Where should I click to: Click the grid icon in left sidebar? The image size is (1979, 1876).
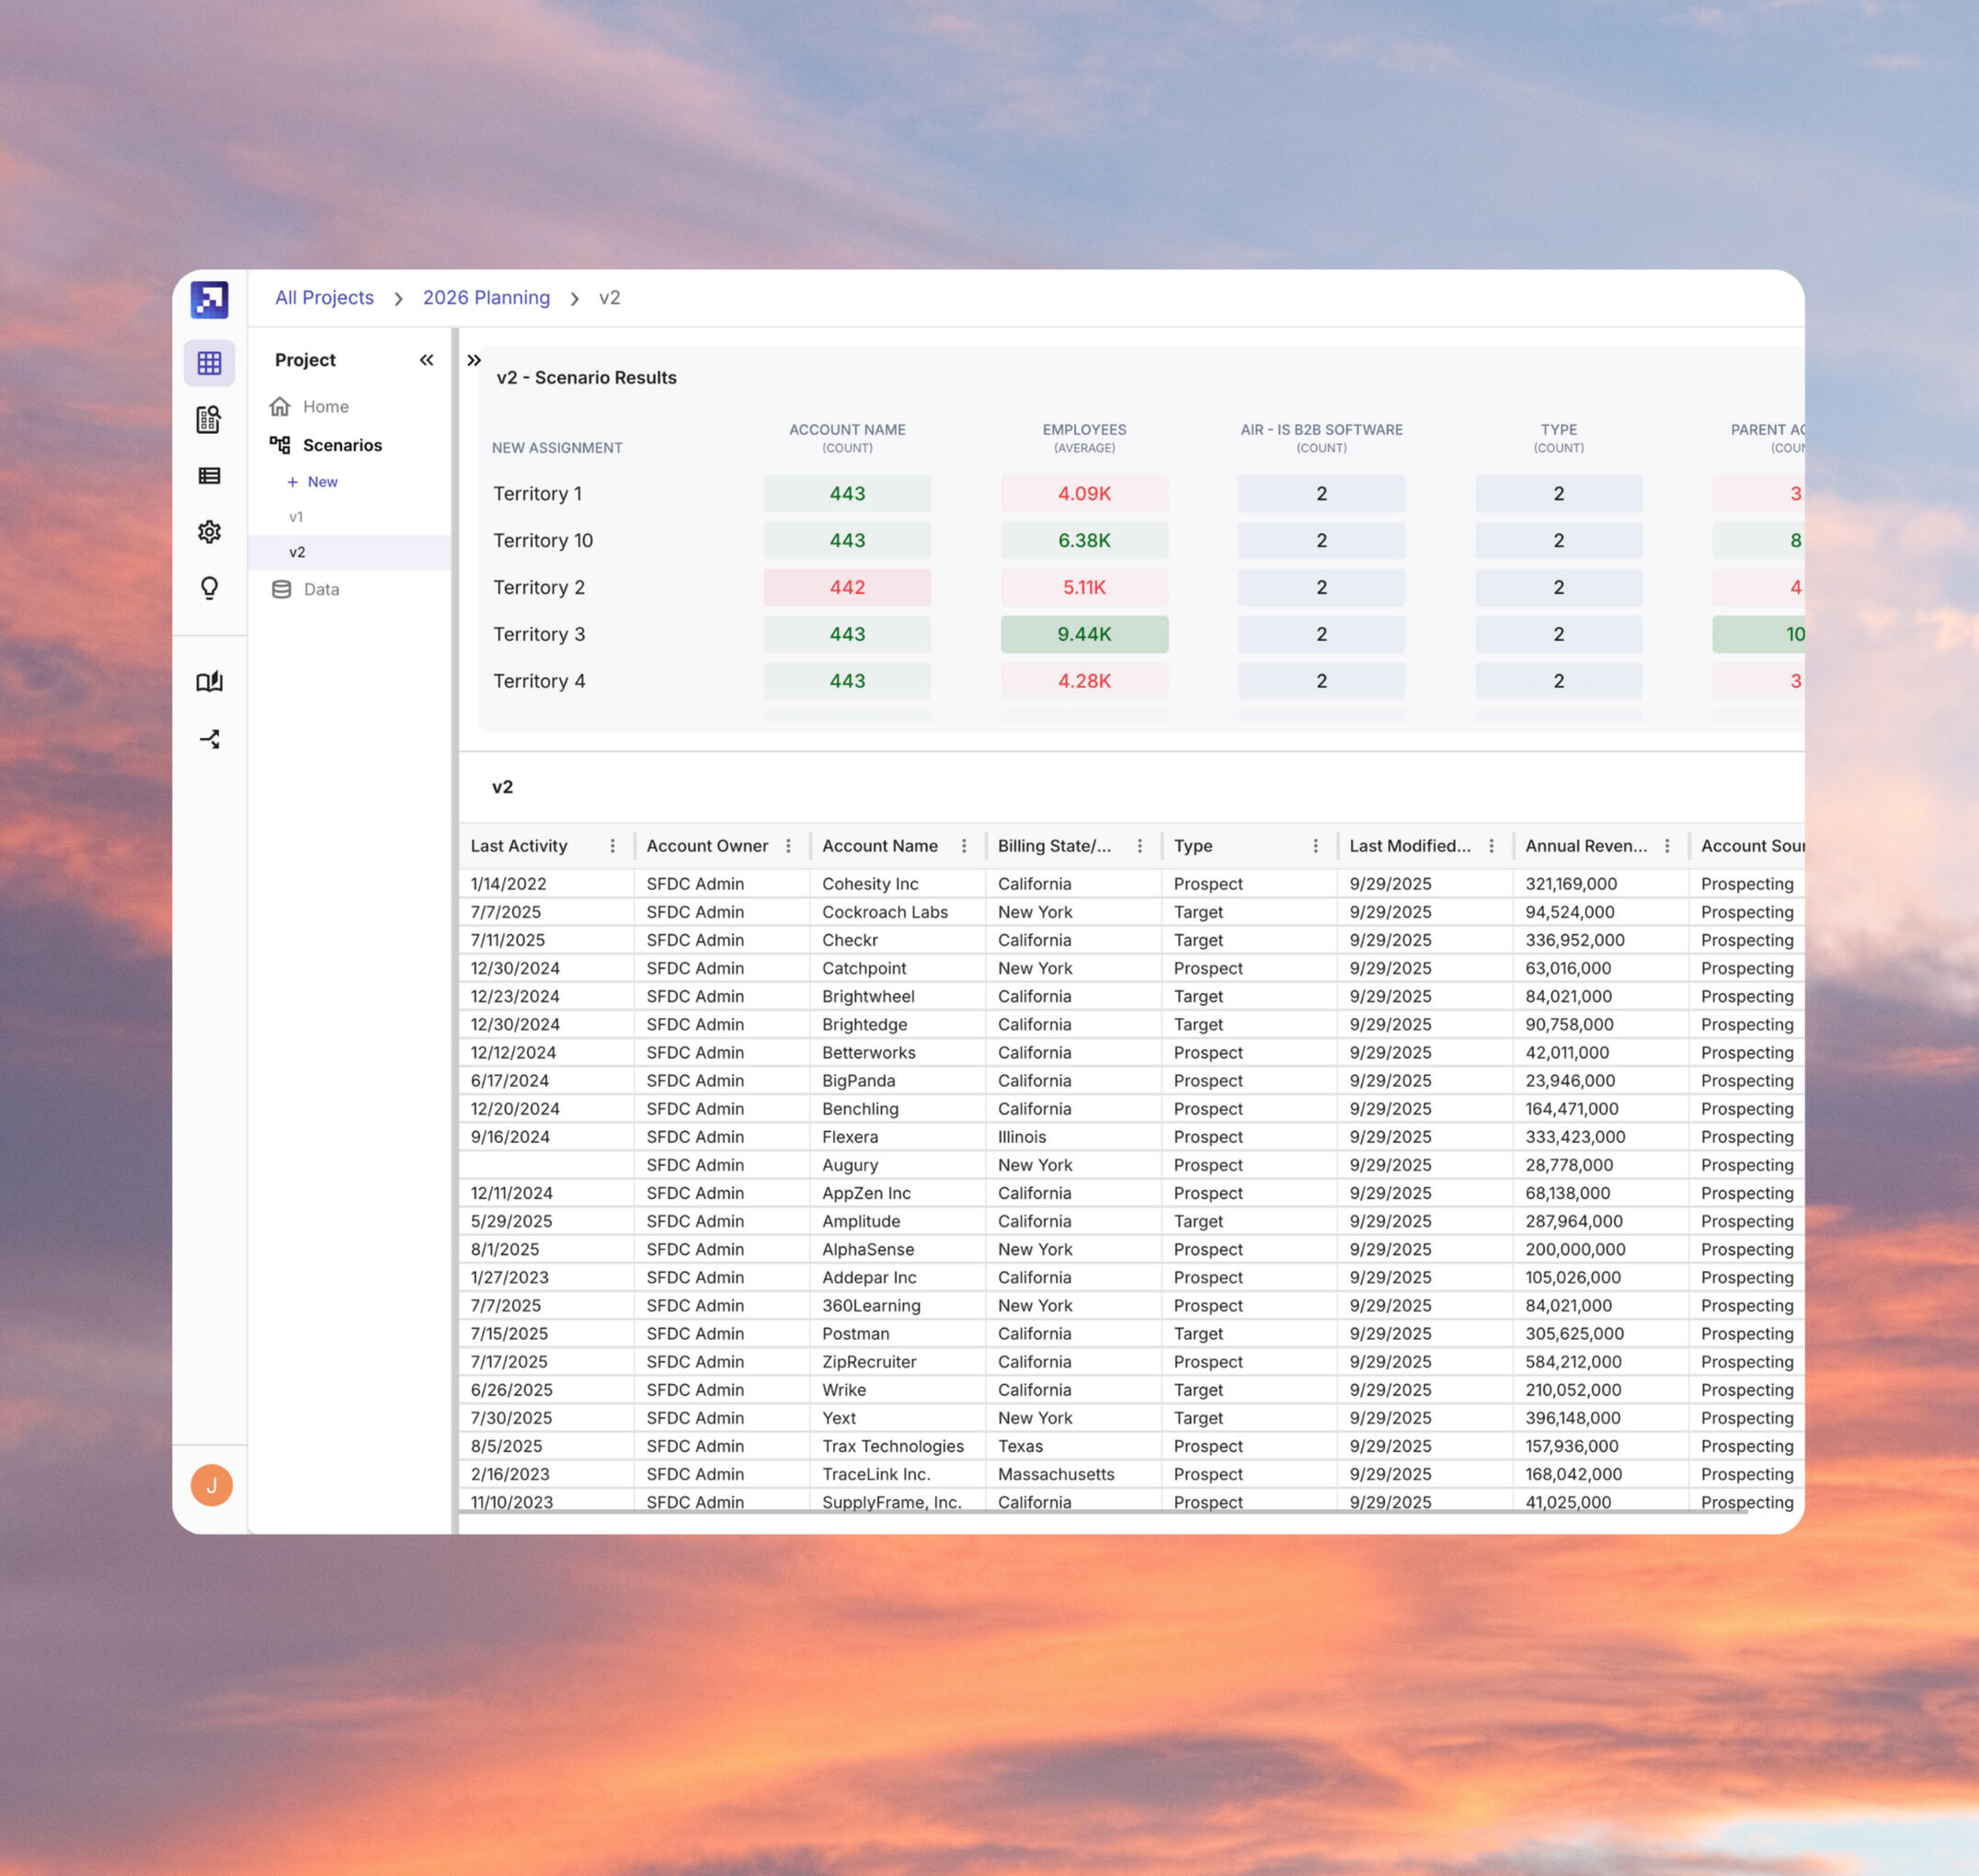[209, 363]
